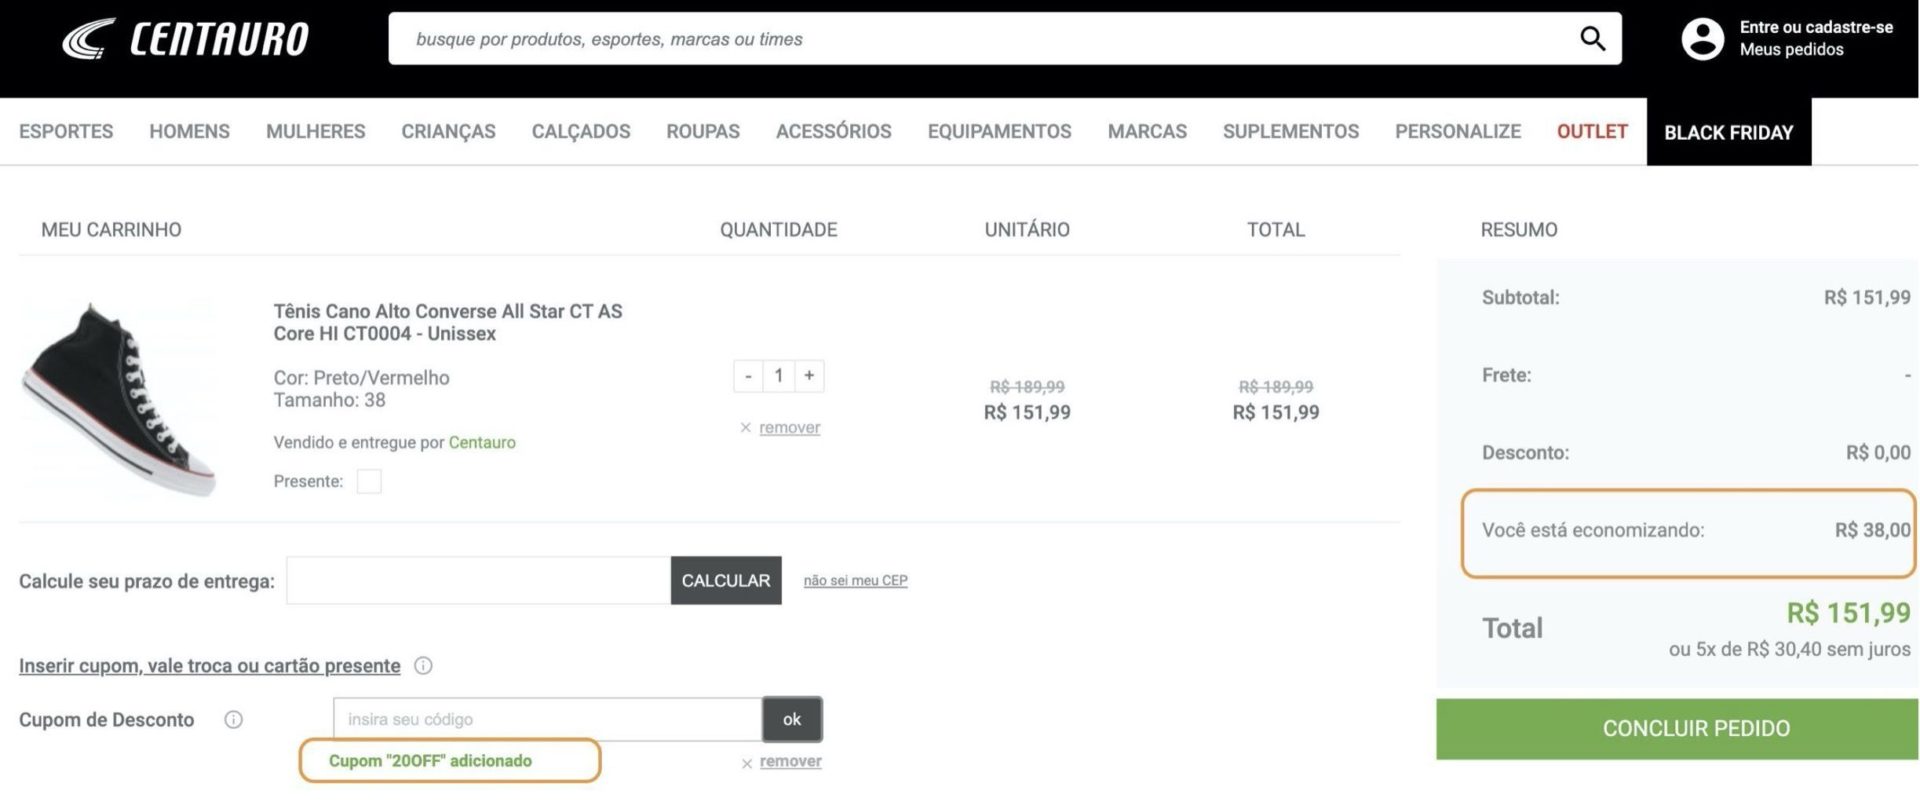Click the X icon next to coupon remover

coord(746,763)
